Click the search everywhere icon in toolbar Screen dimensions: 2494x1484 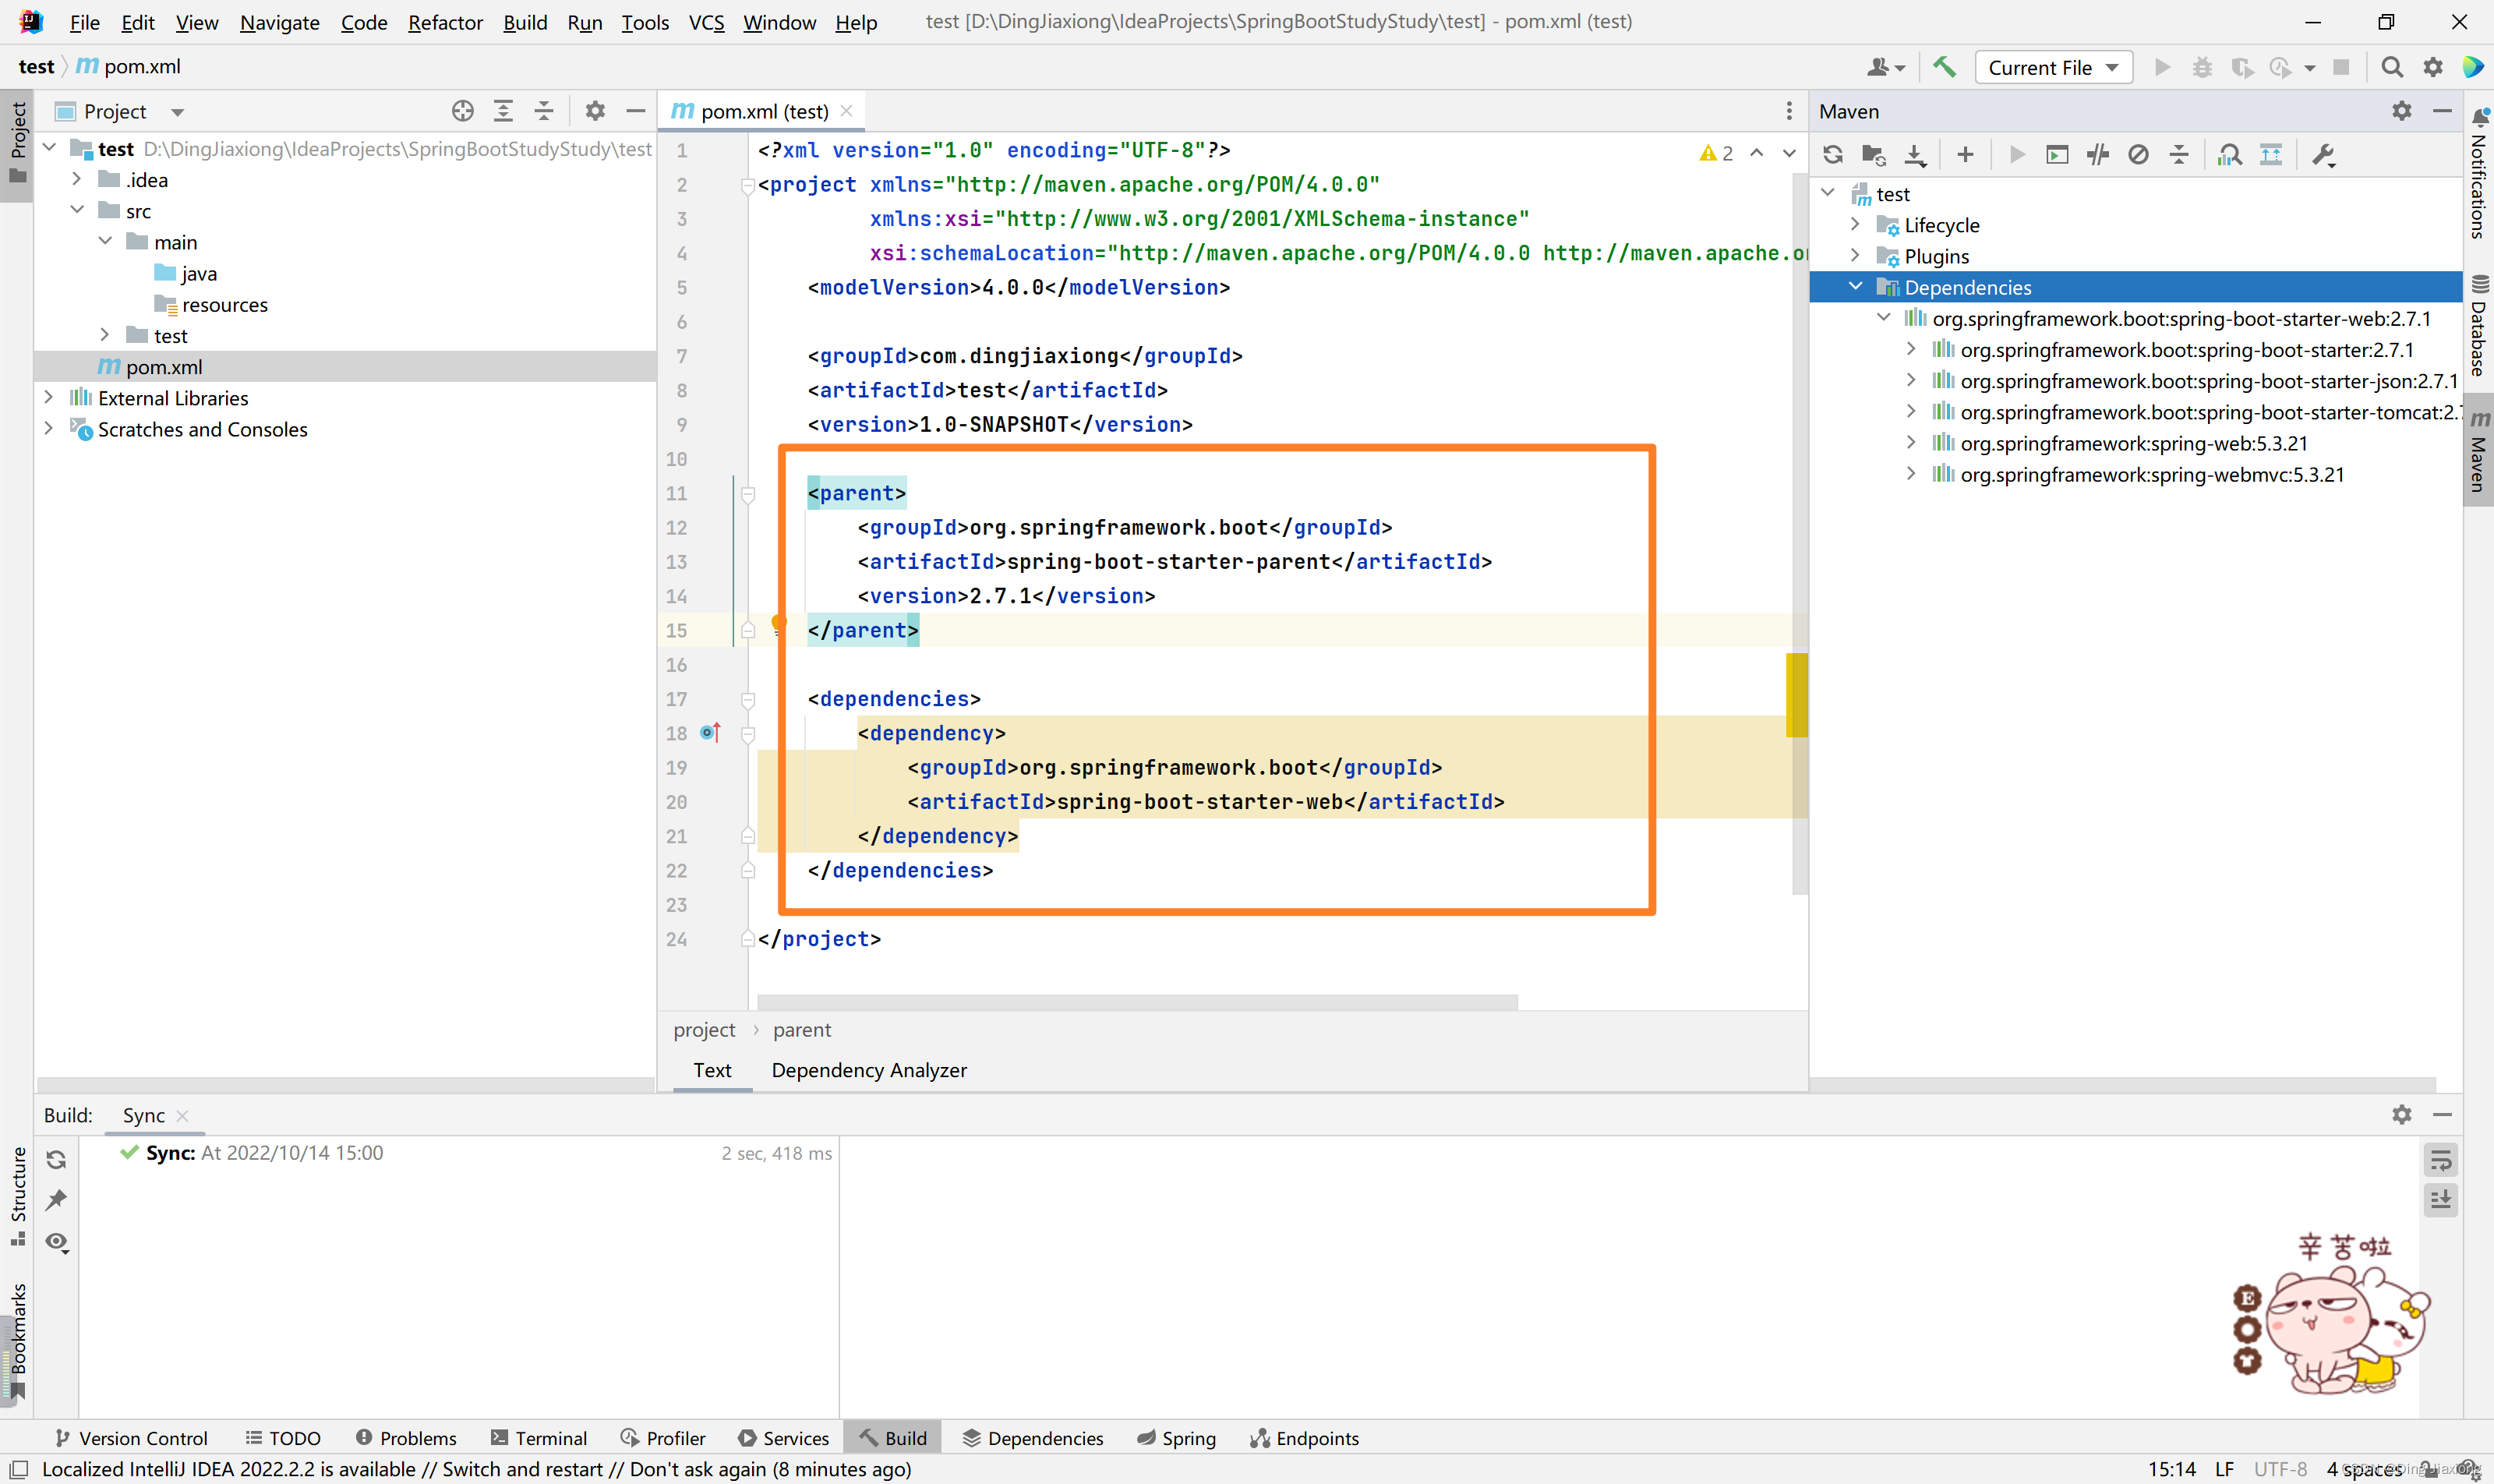pos(2393,67)
